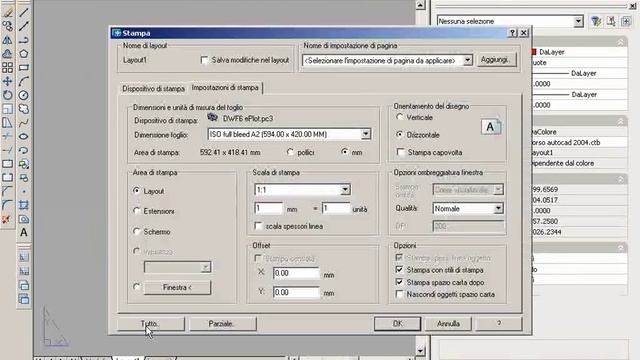
Task: Select the Move tool
Action: click(7, 81)
